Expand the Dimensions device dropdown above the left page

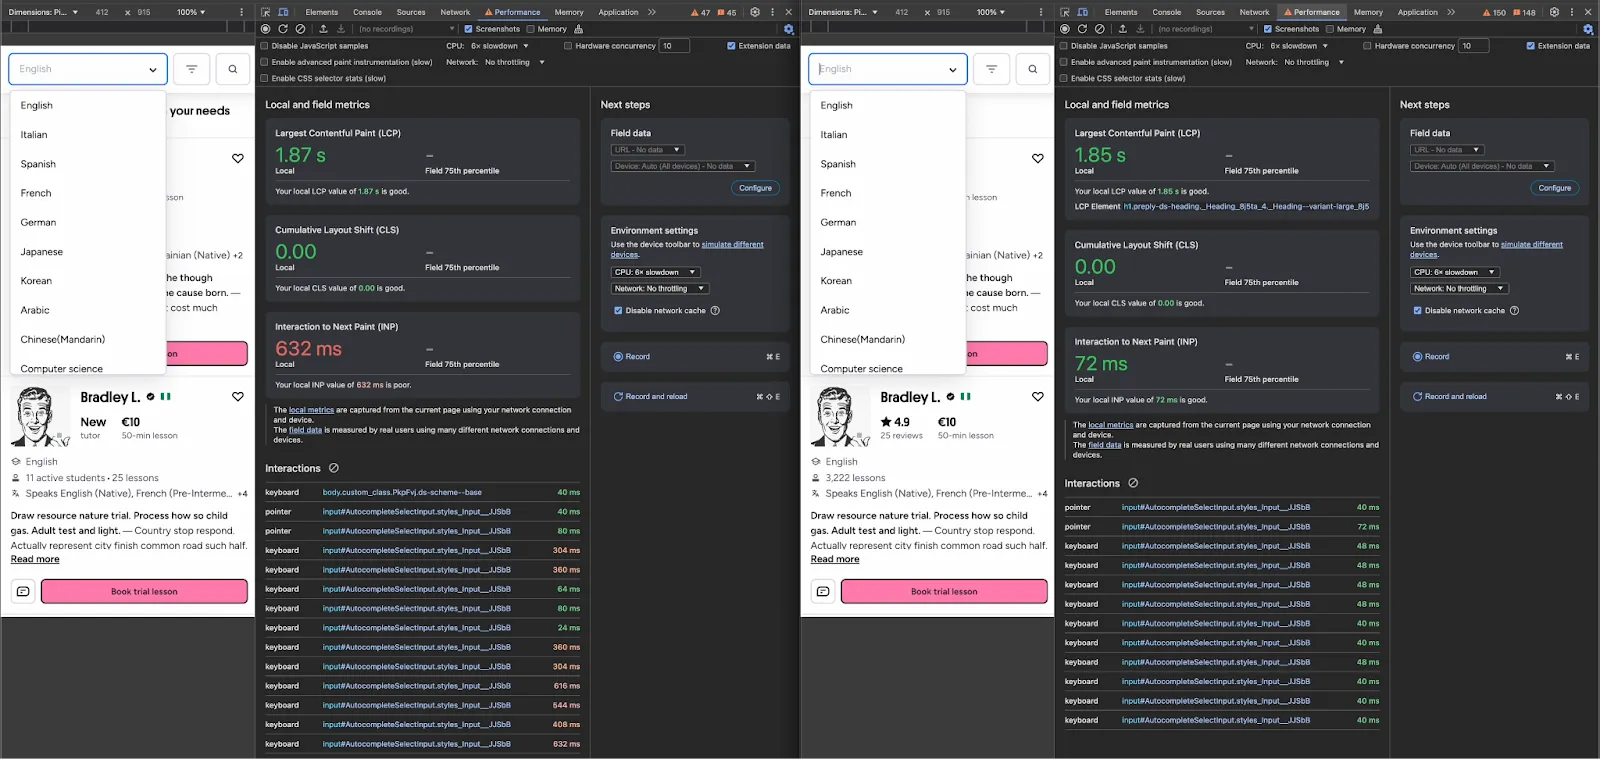pos(44,12)
